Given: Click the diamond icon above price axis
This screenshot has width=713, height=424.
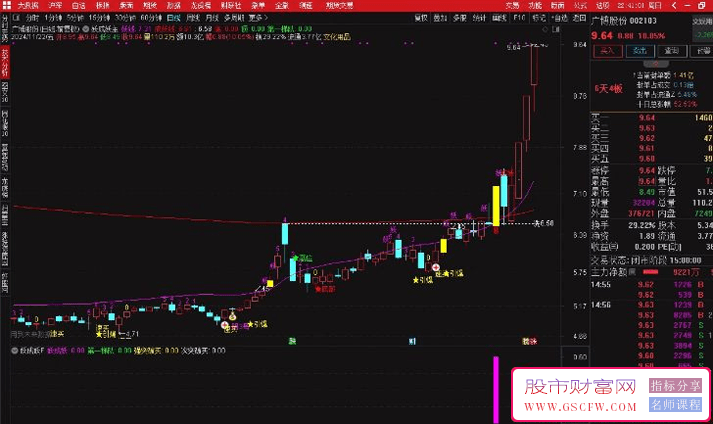Looking at the screenshot, I should pyautogui.click(x=545, y=29).
